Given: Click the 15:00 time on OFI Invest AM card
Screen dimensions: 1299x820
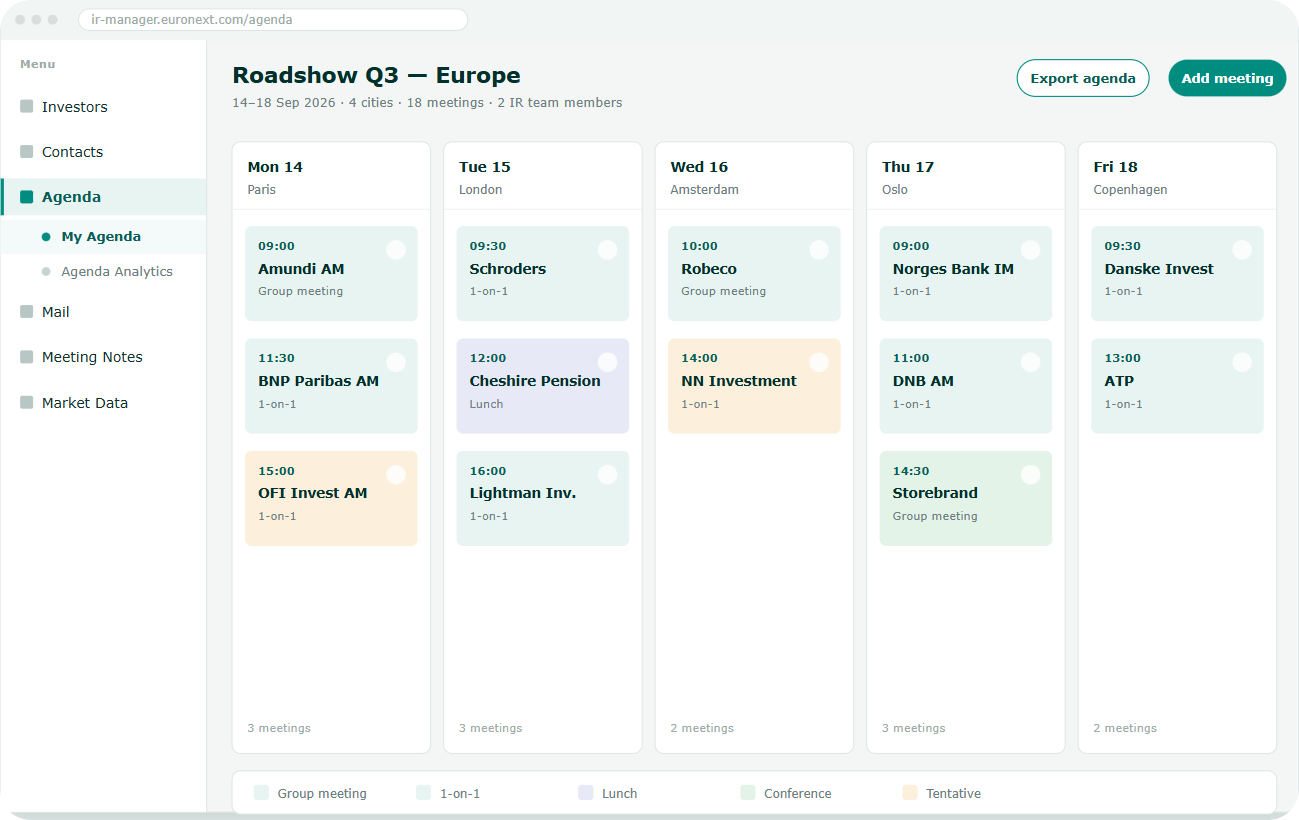Looking at the screenshot, I should [276, 471].
